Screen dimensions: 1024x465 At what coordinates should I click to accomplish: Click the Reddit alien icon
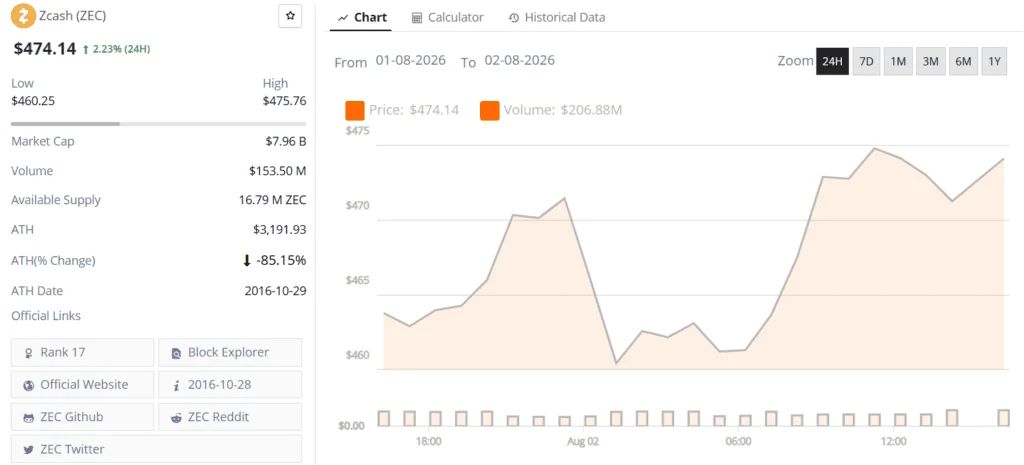click(176, 417)
